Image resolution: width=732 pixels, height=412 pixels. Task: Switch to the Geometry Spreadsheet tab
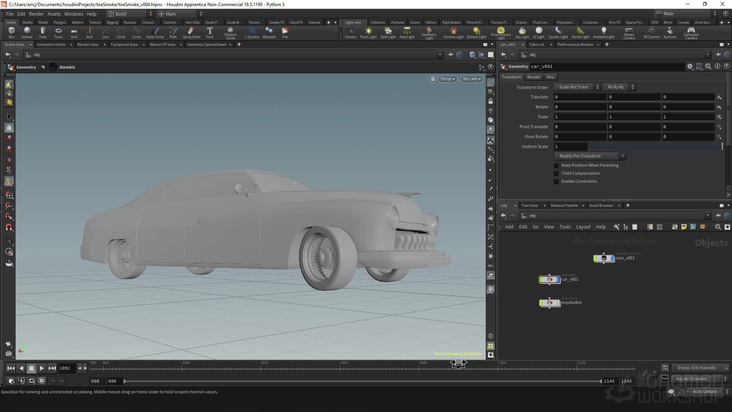coord(207,44)
